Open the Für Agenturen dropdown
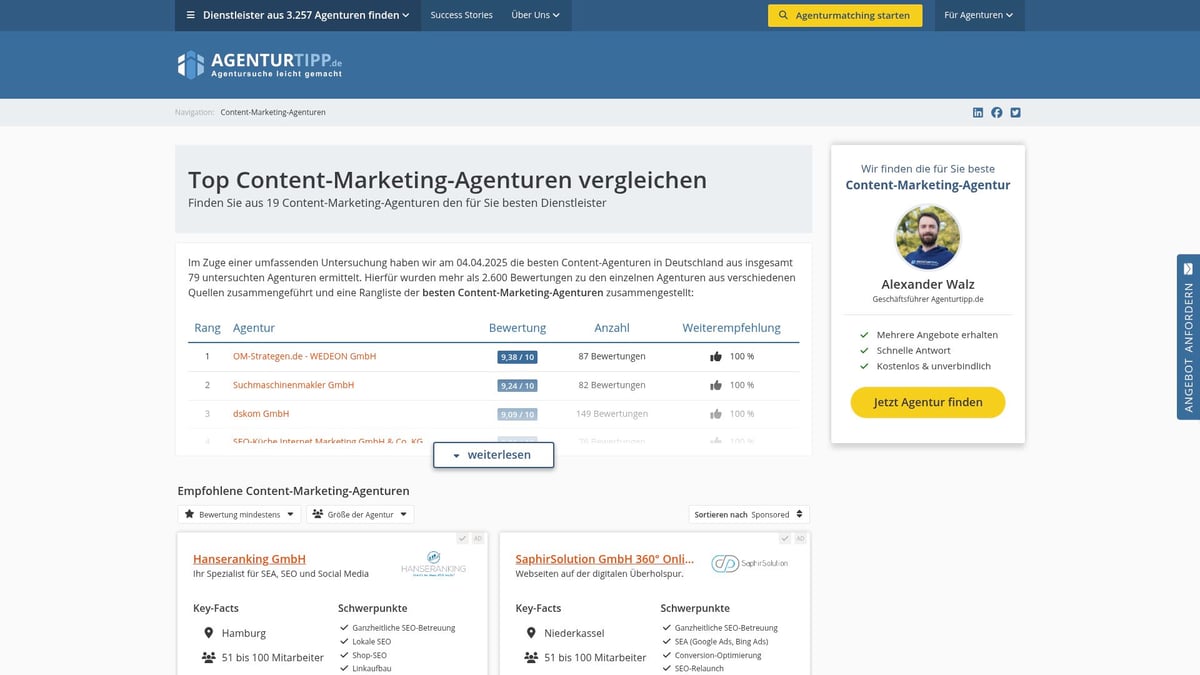The height and width of the screenshot is (675, 1200). (978, 15)
